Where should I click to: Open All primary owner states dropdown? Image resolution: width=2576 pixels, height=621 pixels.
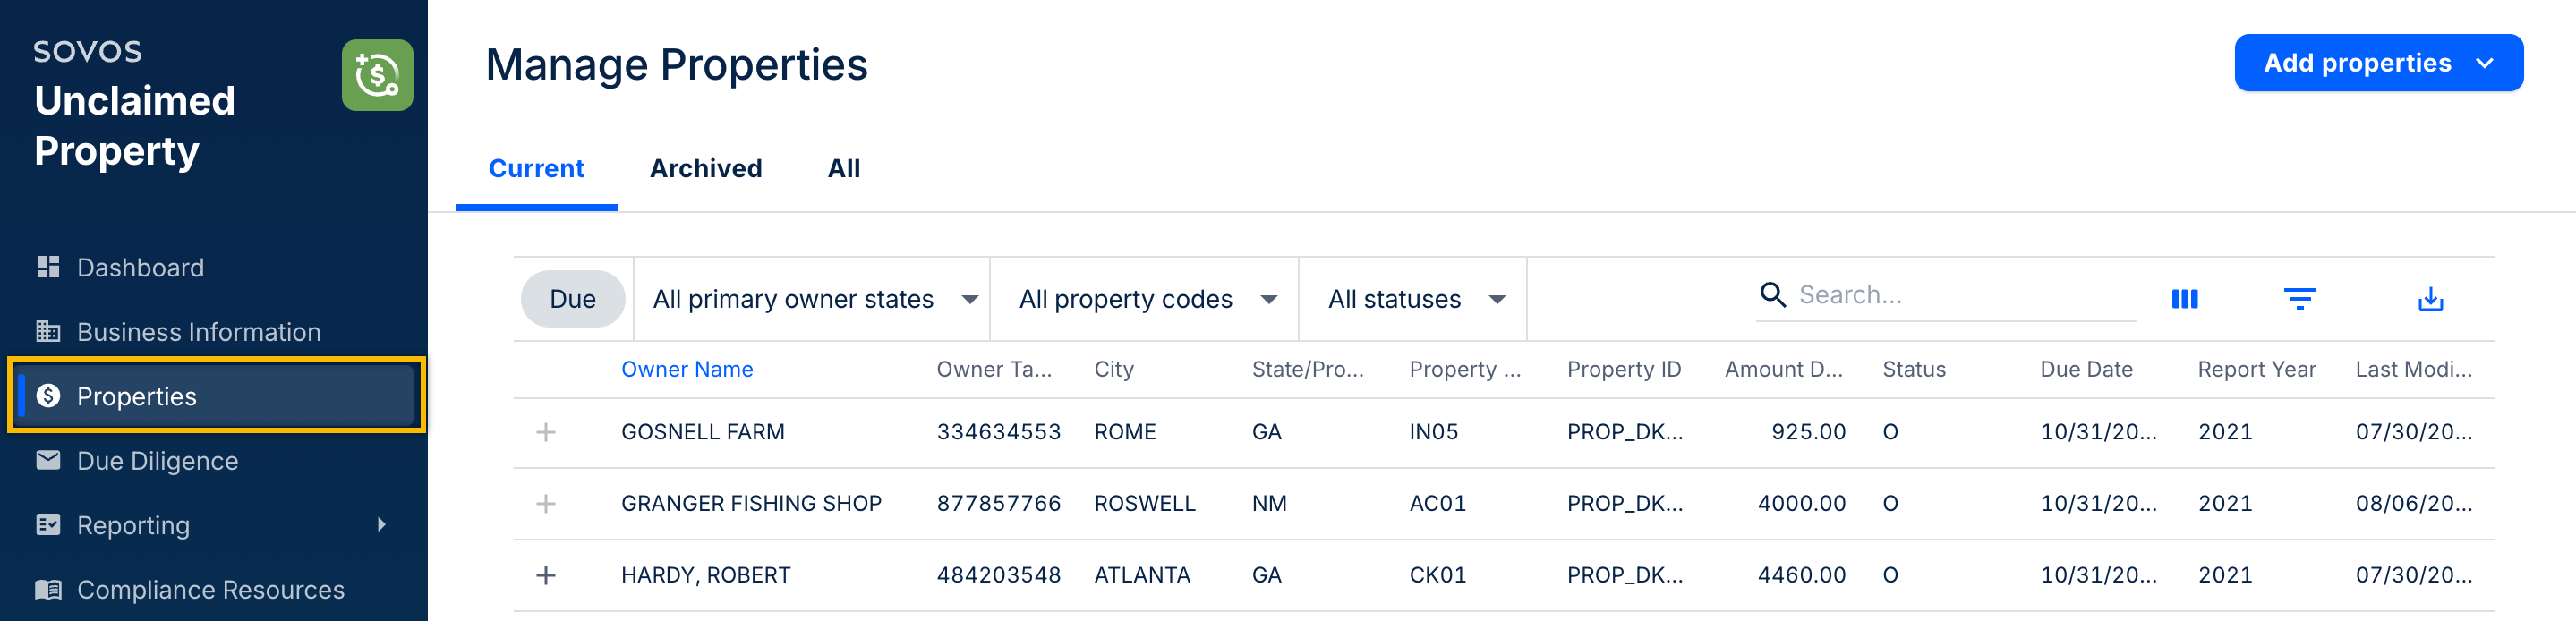tap(812, 299)
